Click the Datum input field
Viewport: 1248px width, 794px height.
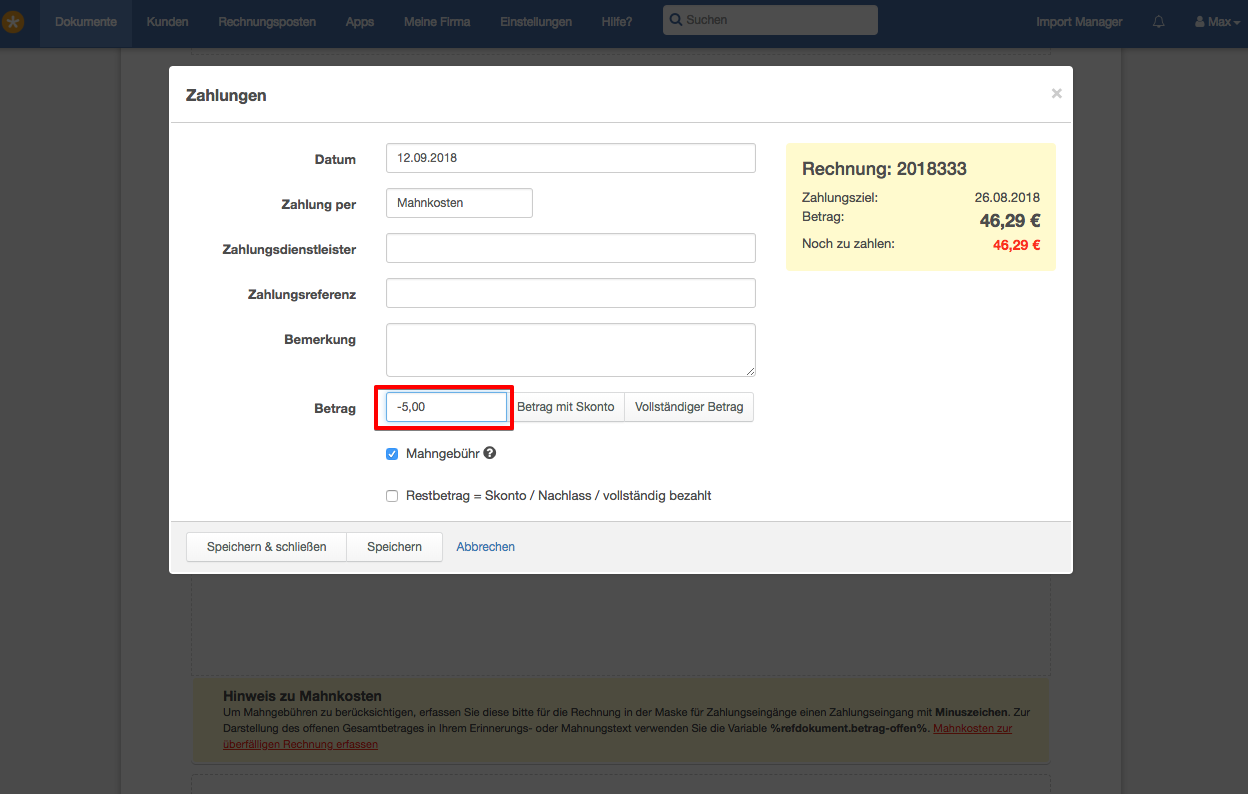pos(570,158)
